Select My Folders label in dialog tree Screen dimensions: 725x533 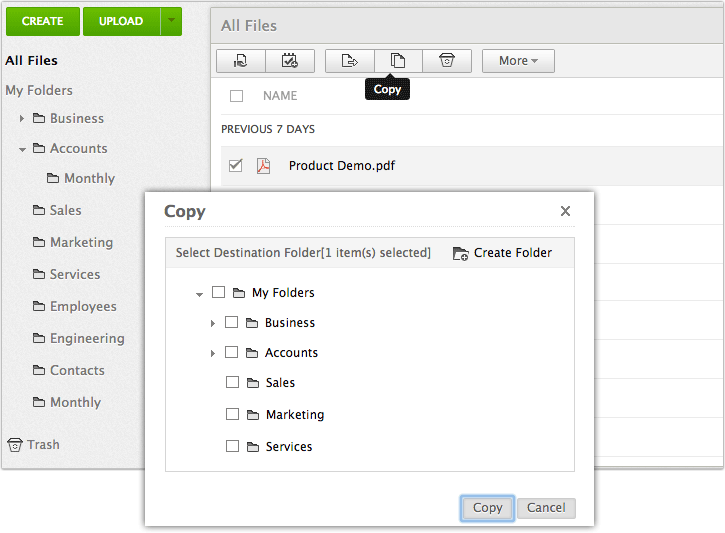283,293
